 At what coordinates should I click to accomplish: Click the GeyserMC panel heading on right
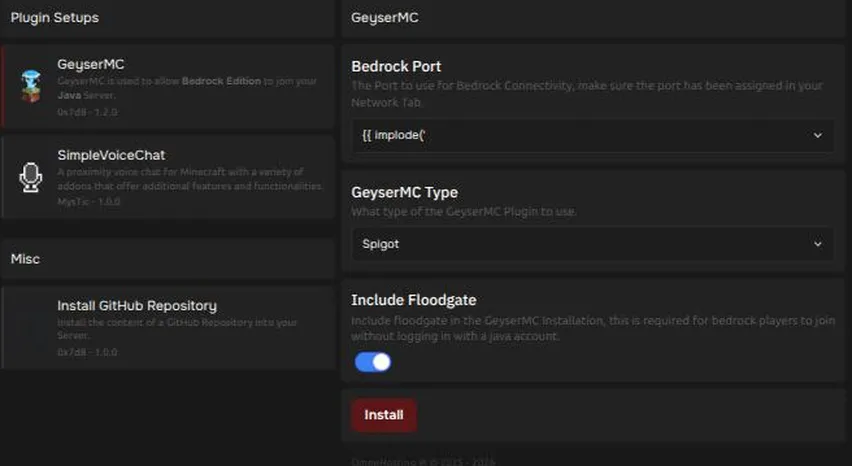[x=385, y=17]
